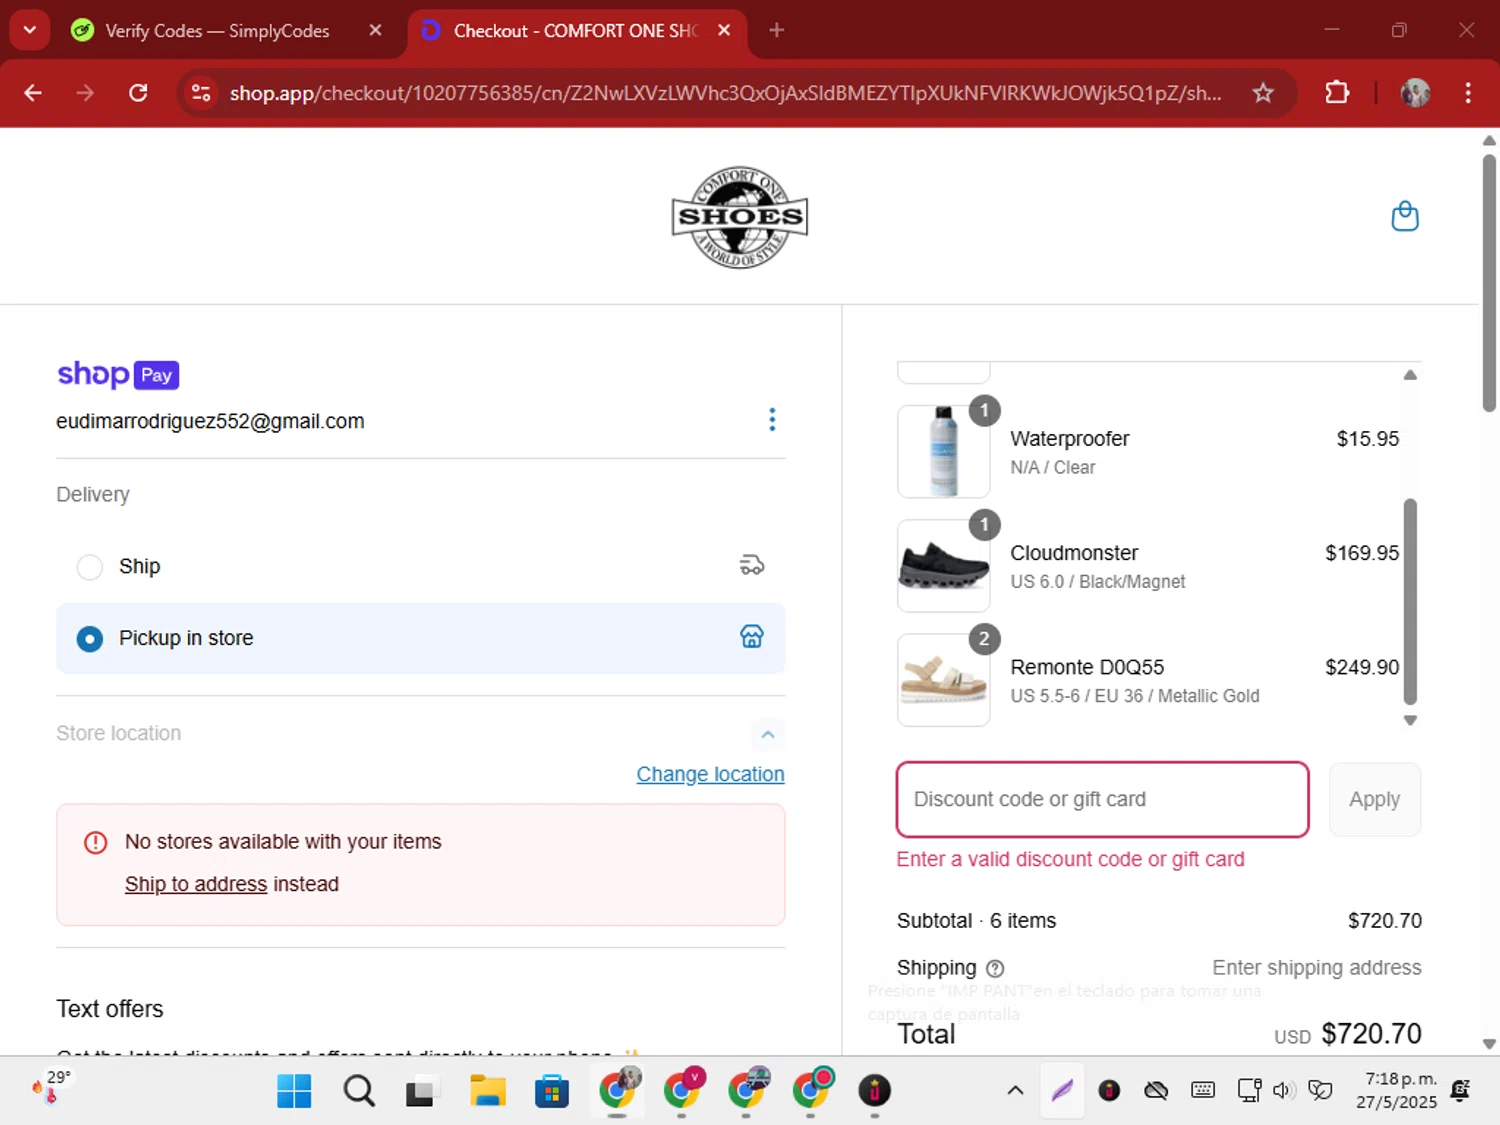Open File Explorer from the taskbar
The height and width of the screenshot is (1125, 1500).
pos(487,1091)
